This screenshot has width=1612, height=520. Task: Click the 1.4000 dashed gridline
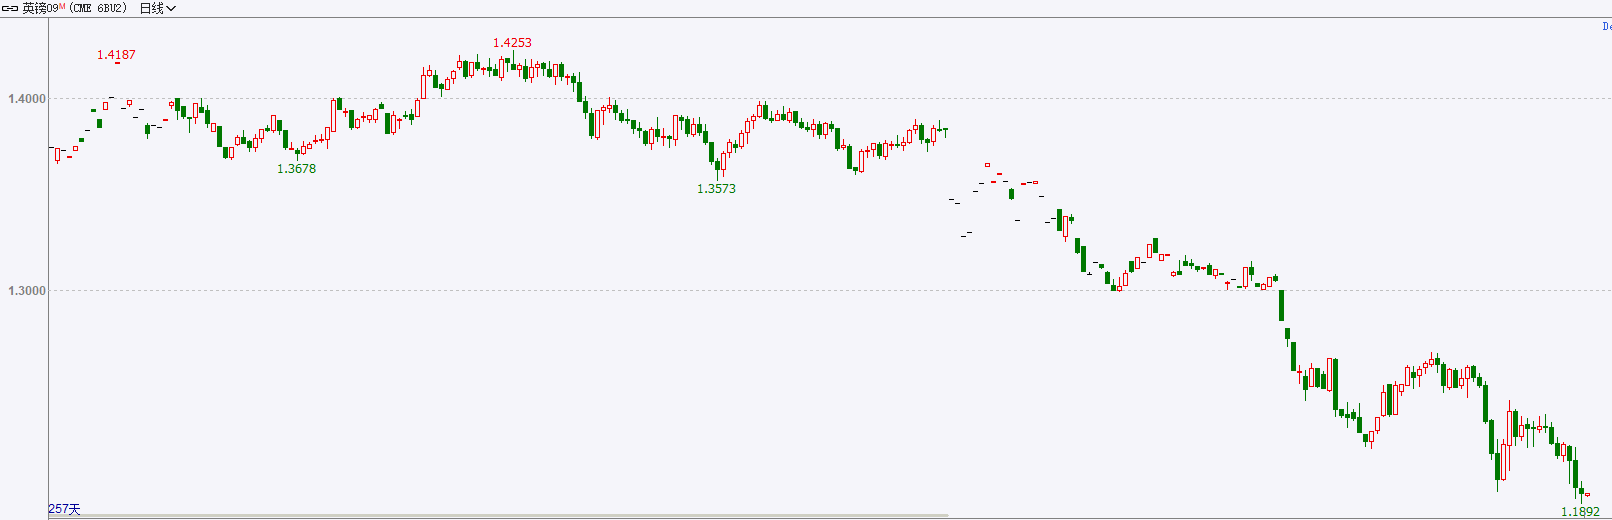point(830,98)
